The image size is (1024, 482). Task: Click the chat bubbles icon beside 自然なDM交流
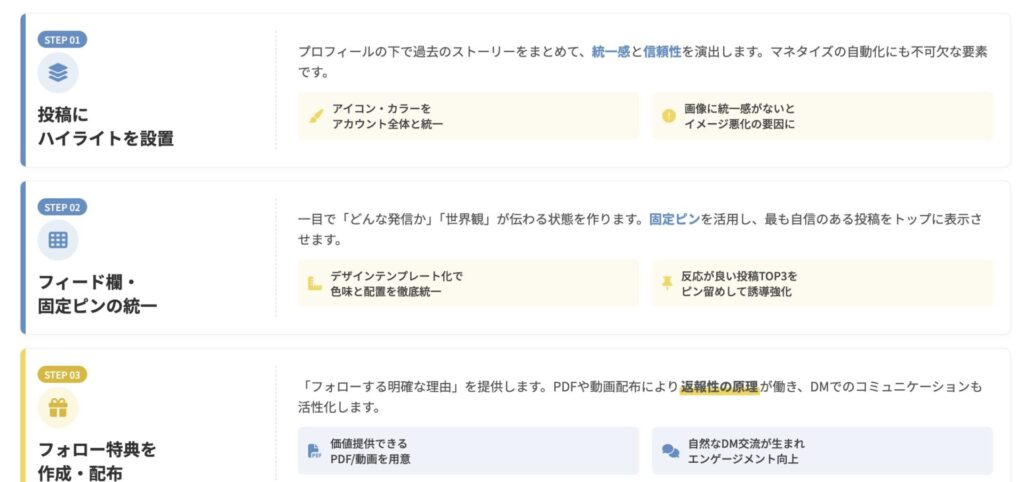click(x=670, y=451)
